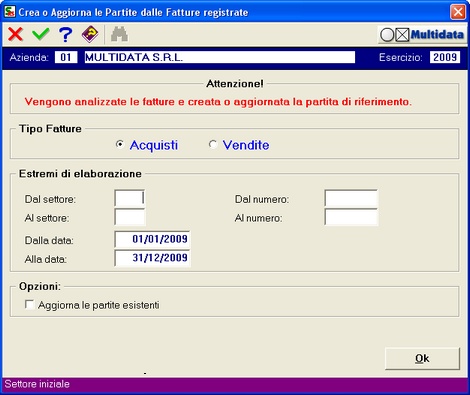The width and height of the screenshot is (470, 395).
Task: Click the Dal numero: label
Action: click(262, 199)
